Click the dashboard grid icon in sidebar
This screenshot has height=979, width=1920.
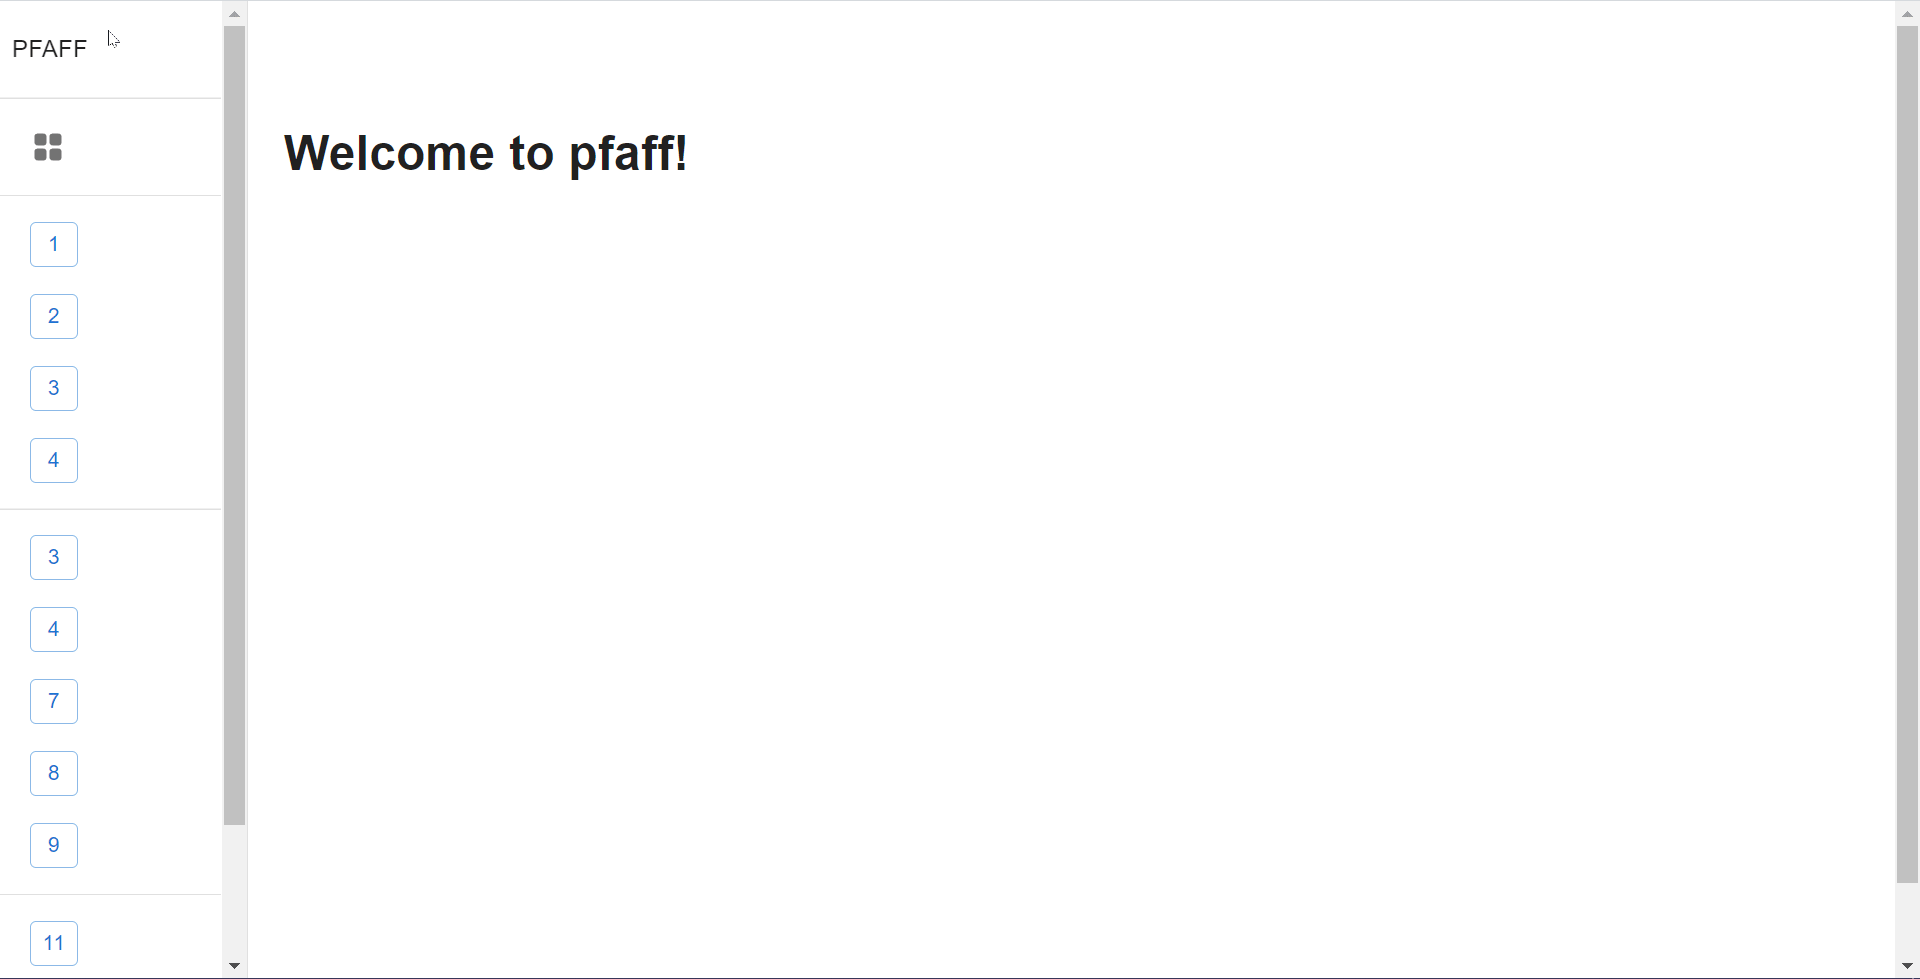48,147
